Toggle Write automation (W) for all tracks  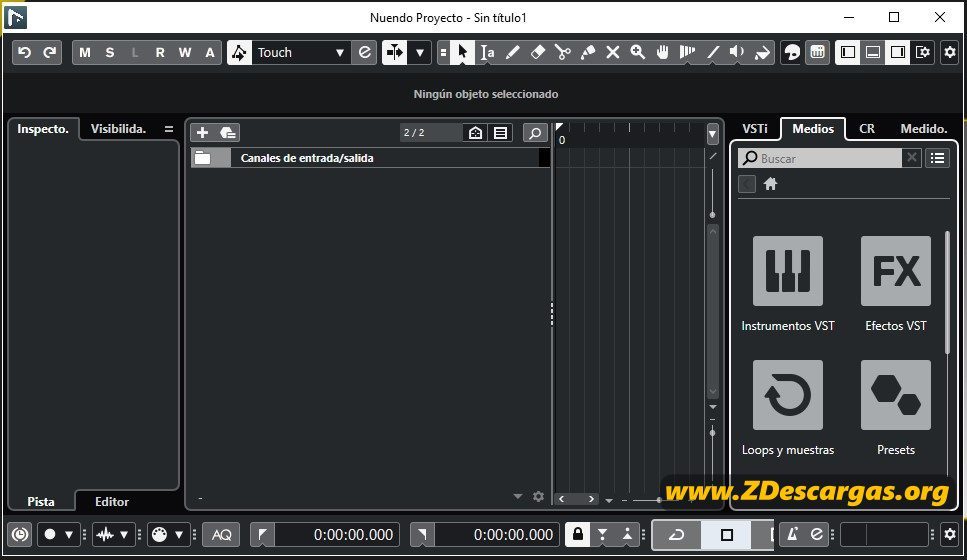click(185, 52)
